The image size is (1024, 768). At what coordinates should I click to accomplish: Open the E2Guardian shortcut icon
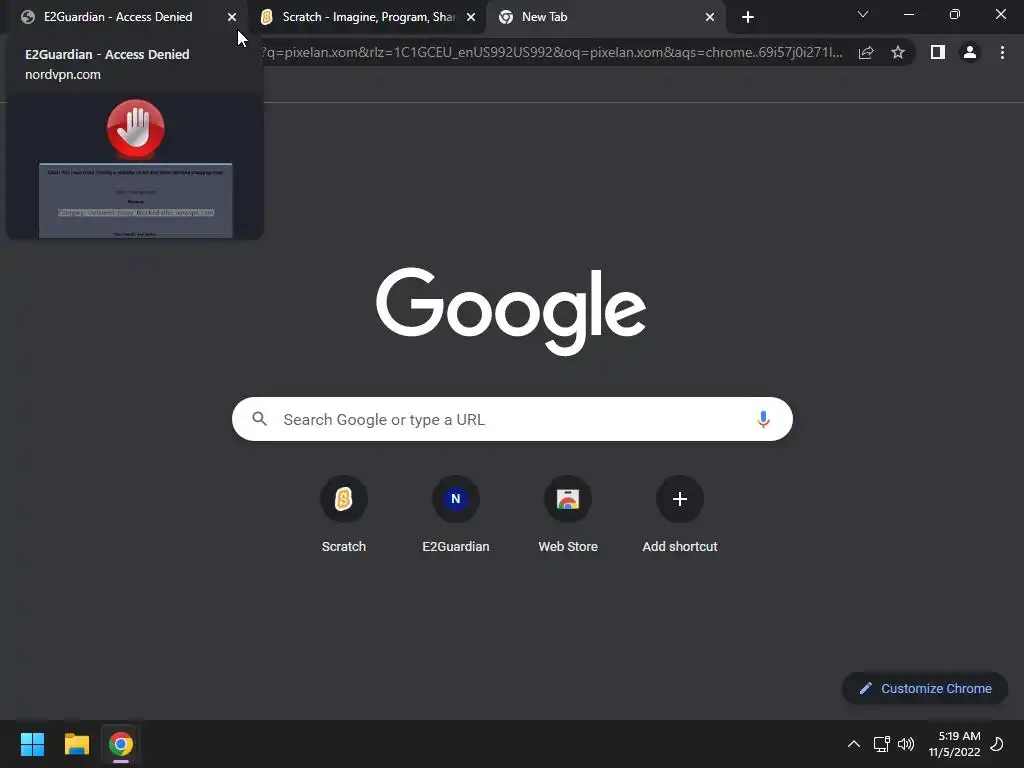tap(456, 499)
